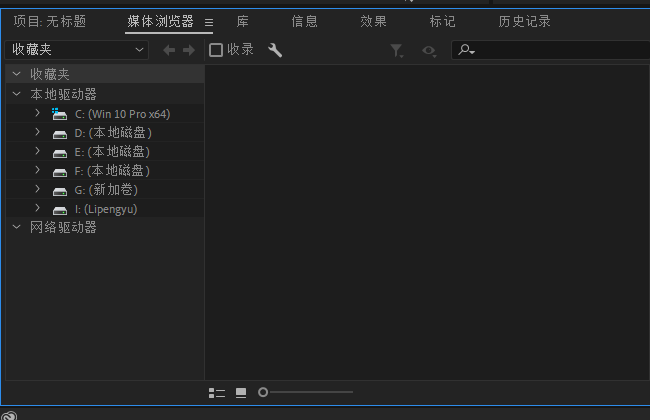This screenshot has height=420, width=650.
Task: Enable the 收录 checkbox
Action: (x=216, y=50)
